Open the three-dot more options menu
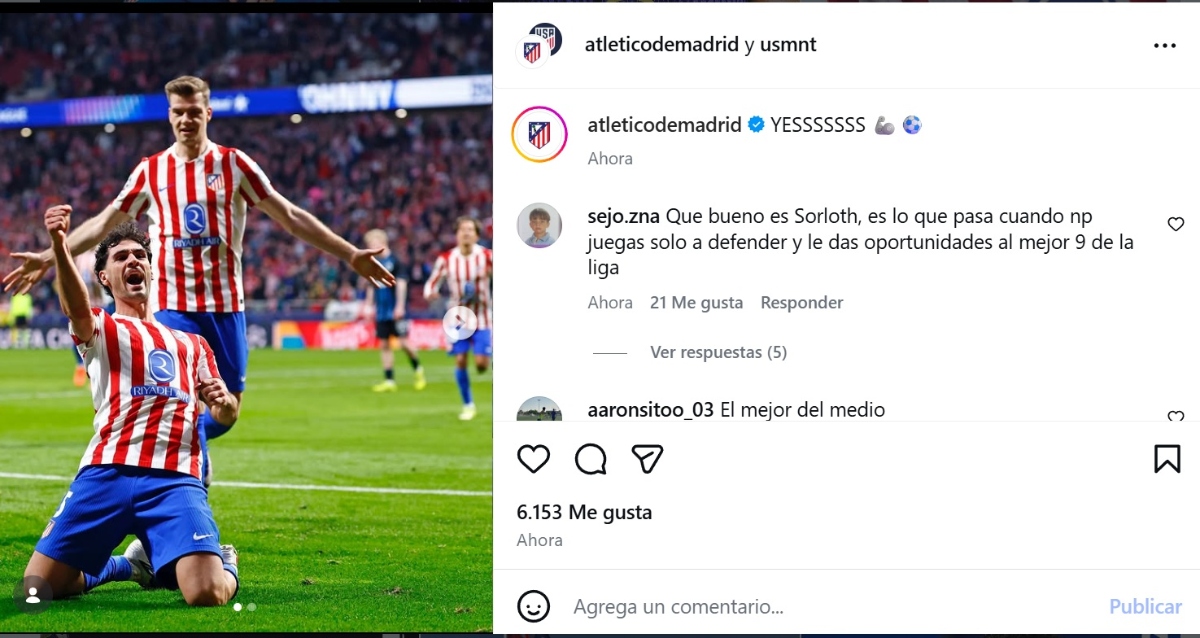The width and height of the screenshot is (1200, 638). [1165, 46]
